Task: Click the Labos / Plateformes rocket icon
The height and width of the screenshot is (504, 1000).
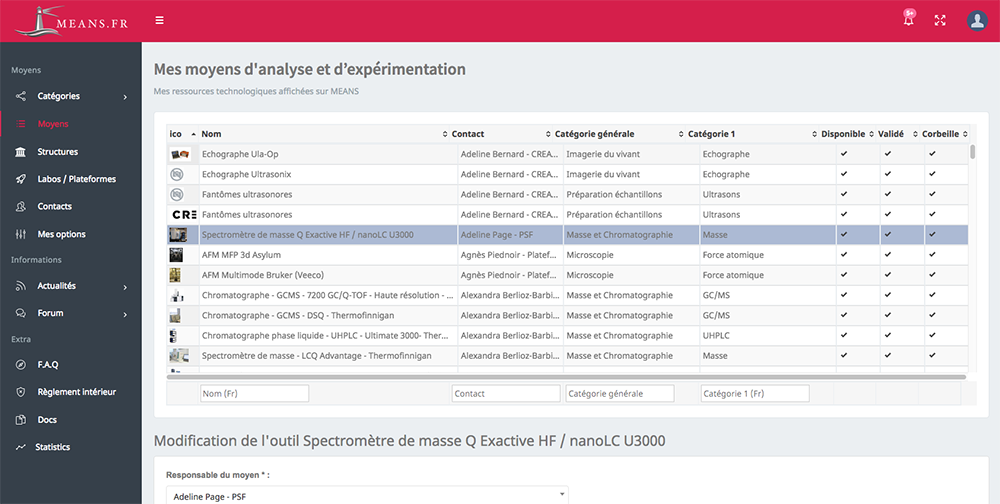Action: tap(21, 179)
